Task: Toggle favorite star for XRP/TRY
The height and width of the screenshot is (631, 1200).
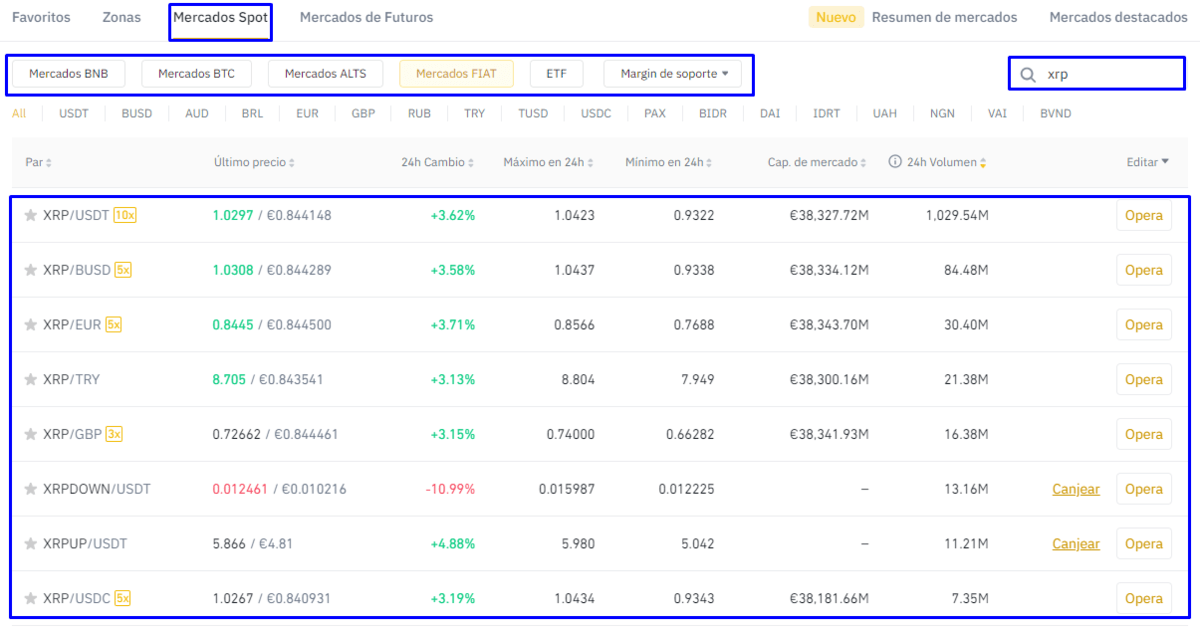Action: (30, 380)
